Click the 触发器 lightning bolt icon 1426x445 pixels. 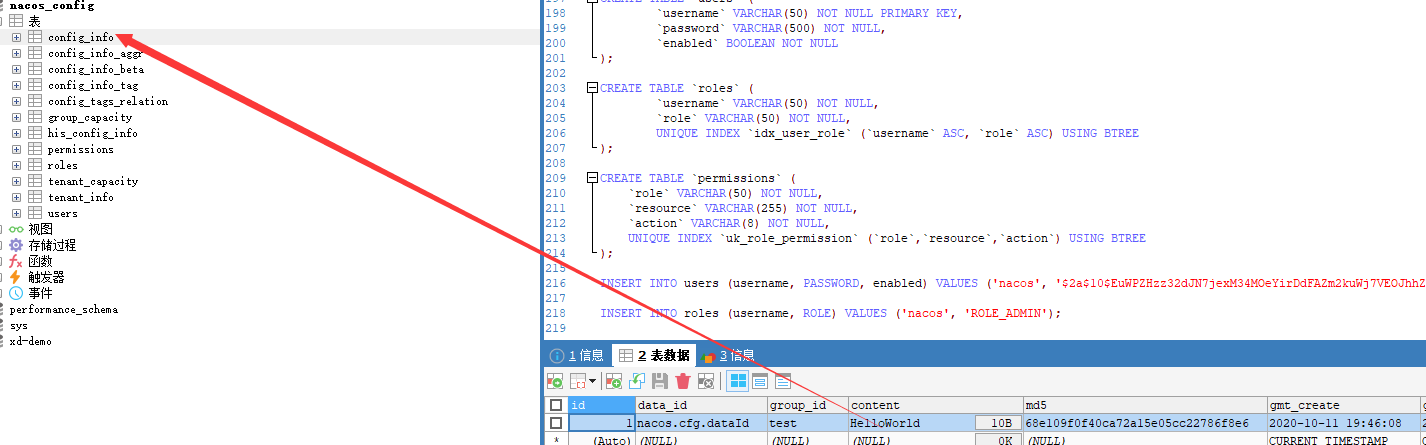click(x=16, y=277)
